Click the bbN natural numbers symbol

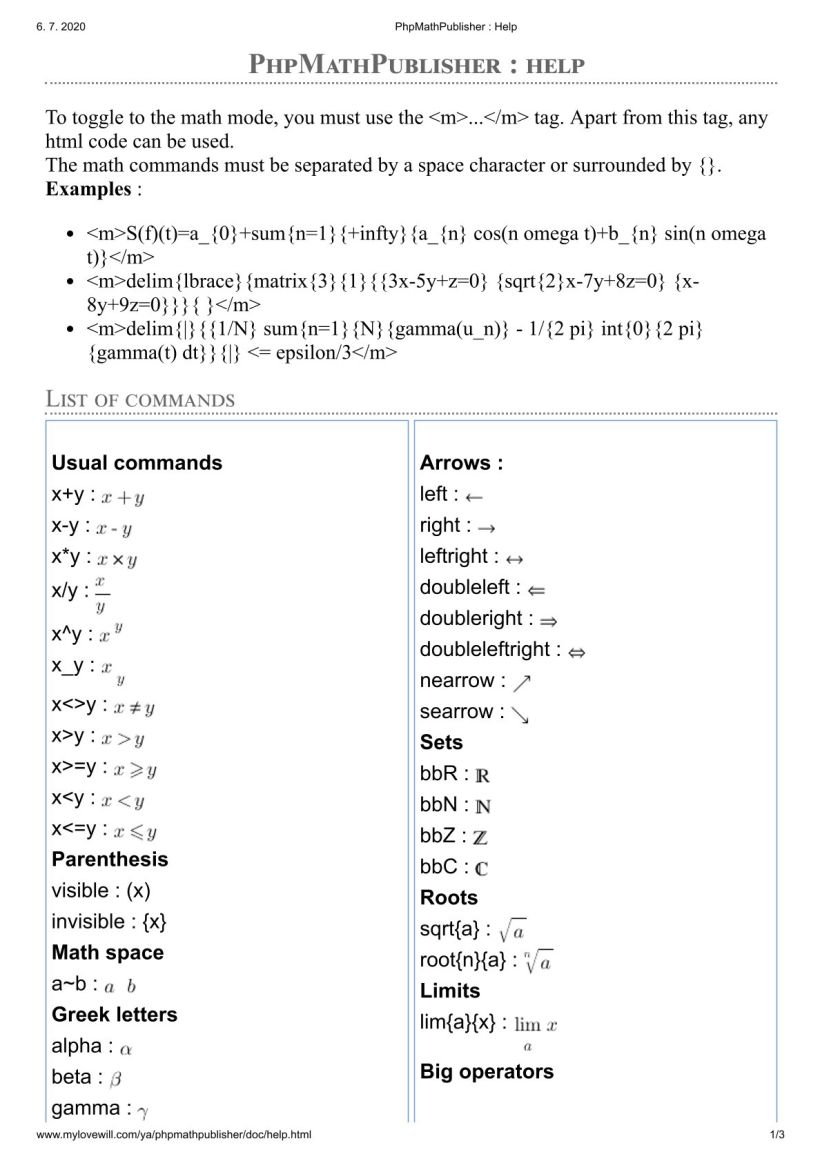point(483,807)
